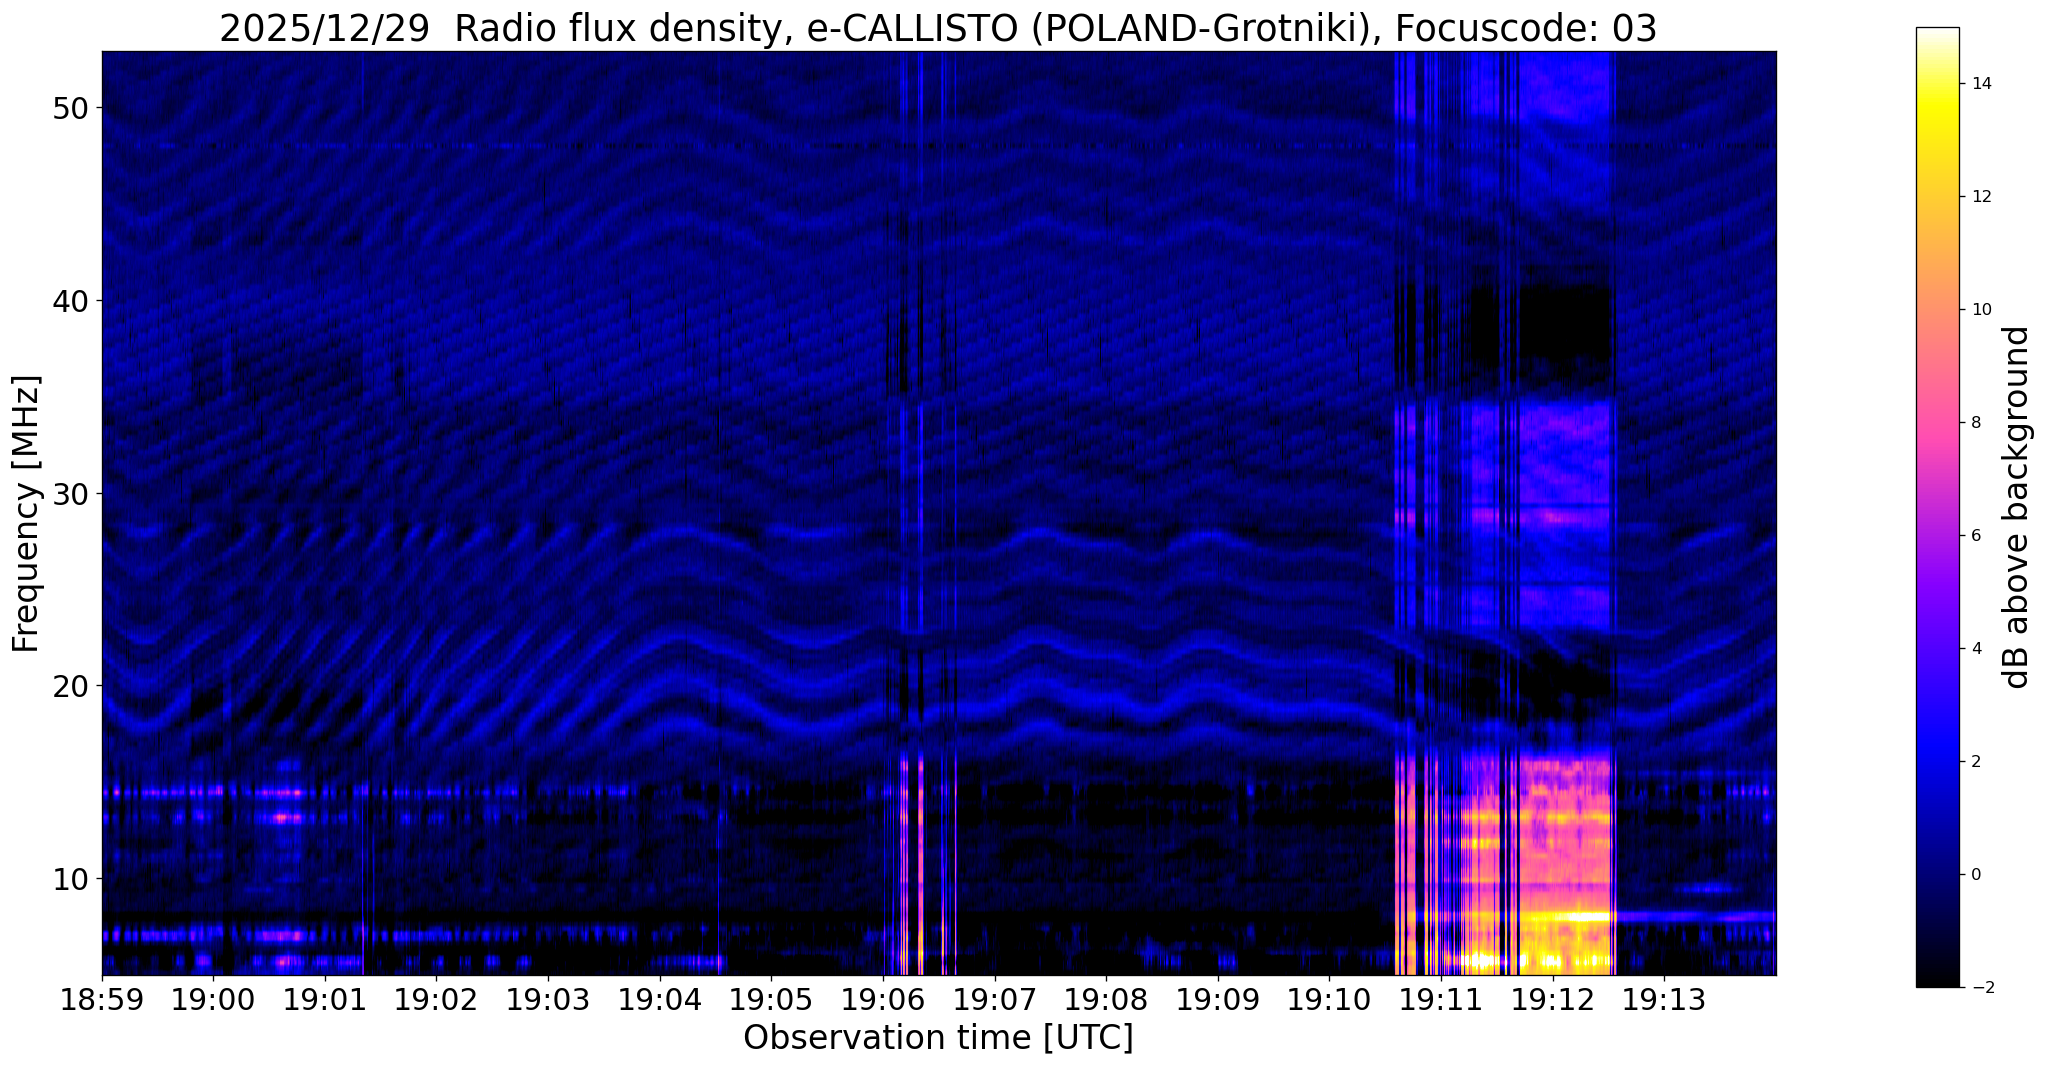
Task: Click the 19:12 time tick label
Action: [1552, 999]
